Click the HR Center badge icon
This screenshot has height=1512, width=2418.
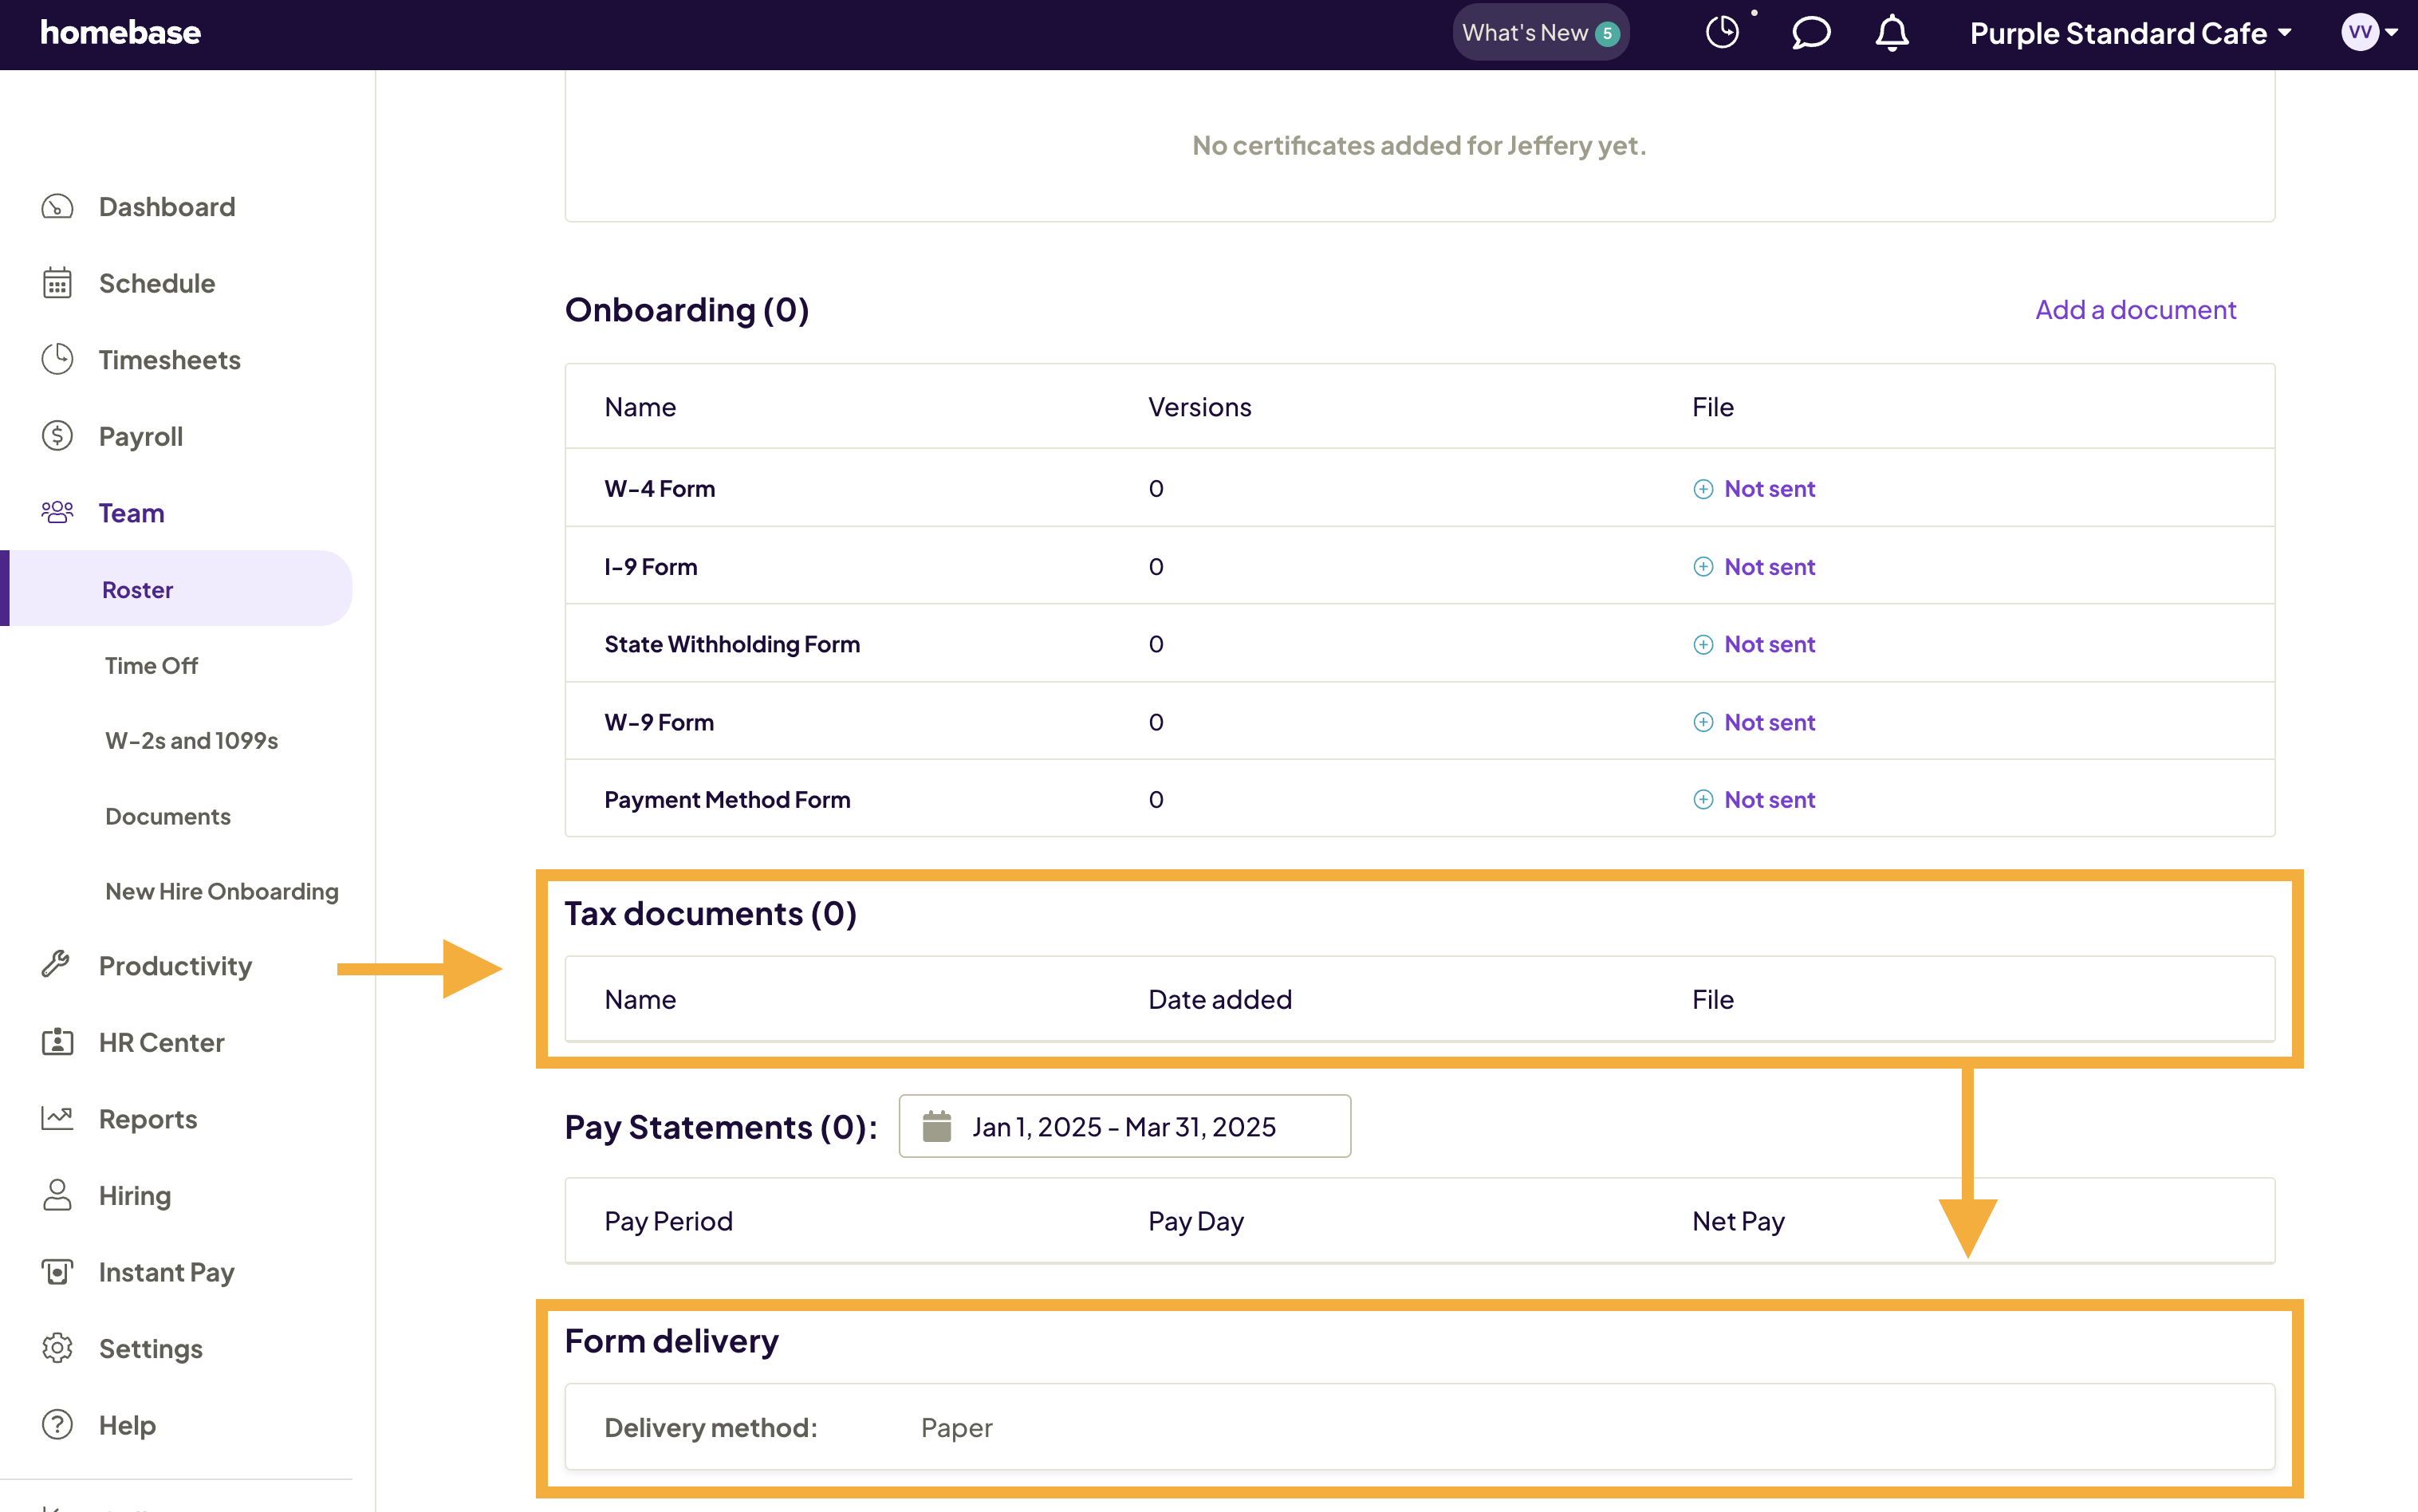pyautogui.click(x=57, y=1042)
